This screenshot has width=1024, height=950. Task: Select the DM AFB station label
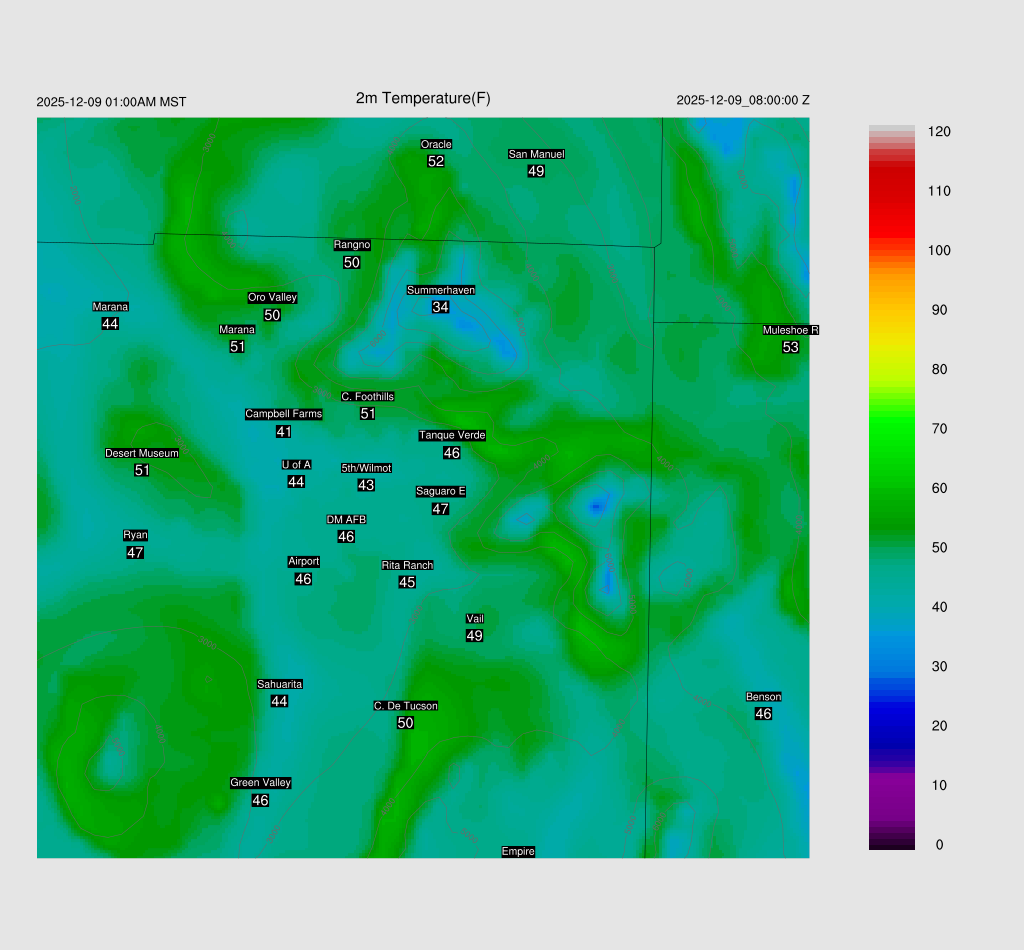(x=346, y=520)
